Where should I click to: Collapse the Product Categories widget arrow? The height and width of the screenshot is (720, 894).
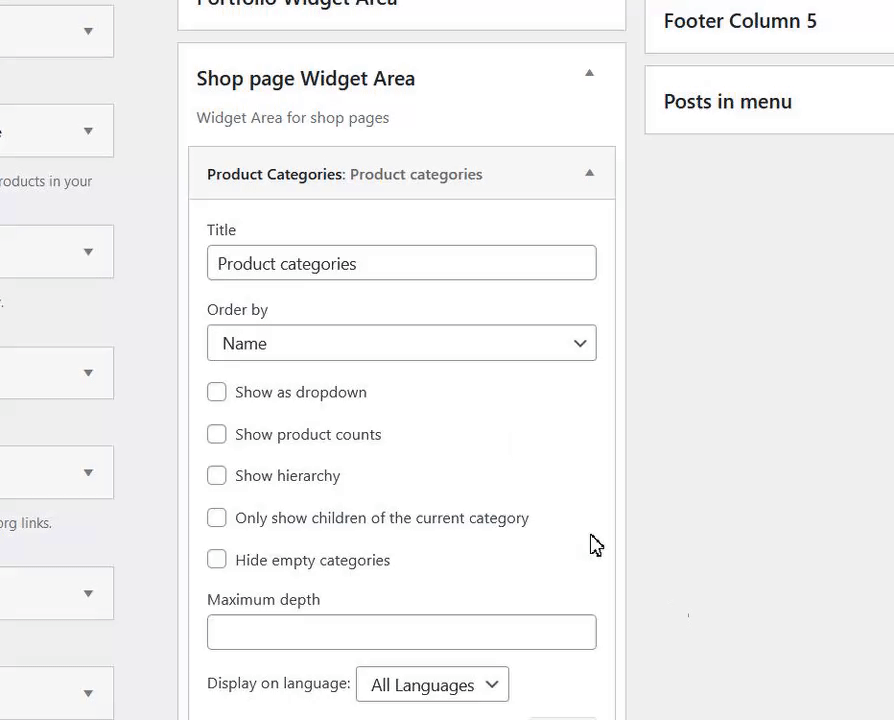pos(589,173)
